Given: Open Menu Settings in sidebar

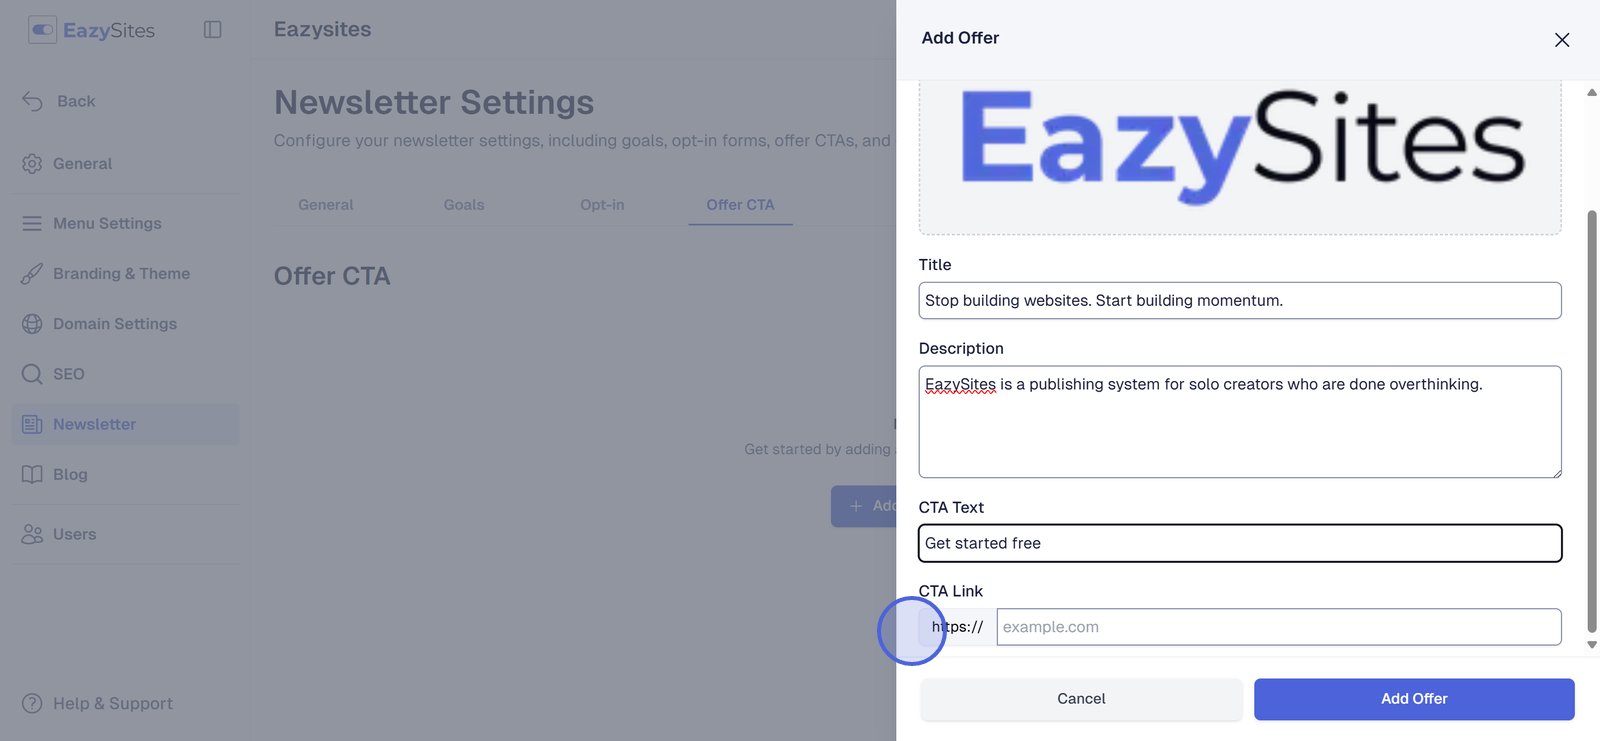Looking at the screenshot, I should pos(107,224).
